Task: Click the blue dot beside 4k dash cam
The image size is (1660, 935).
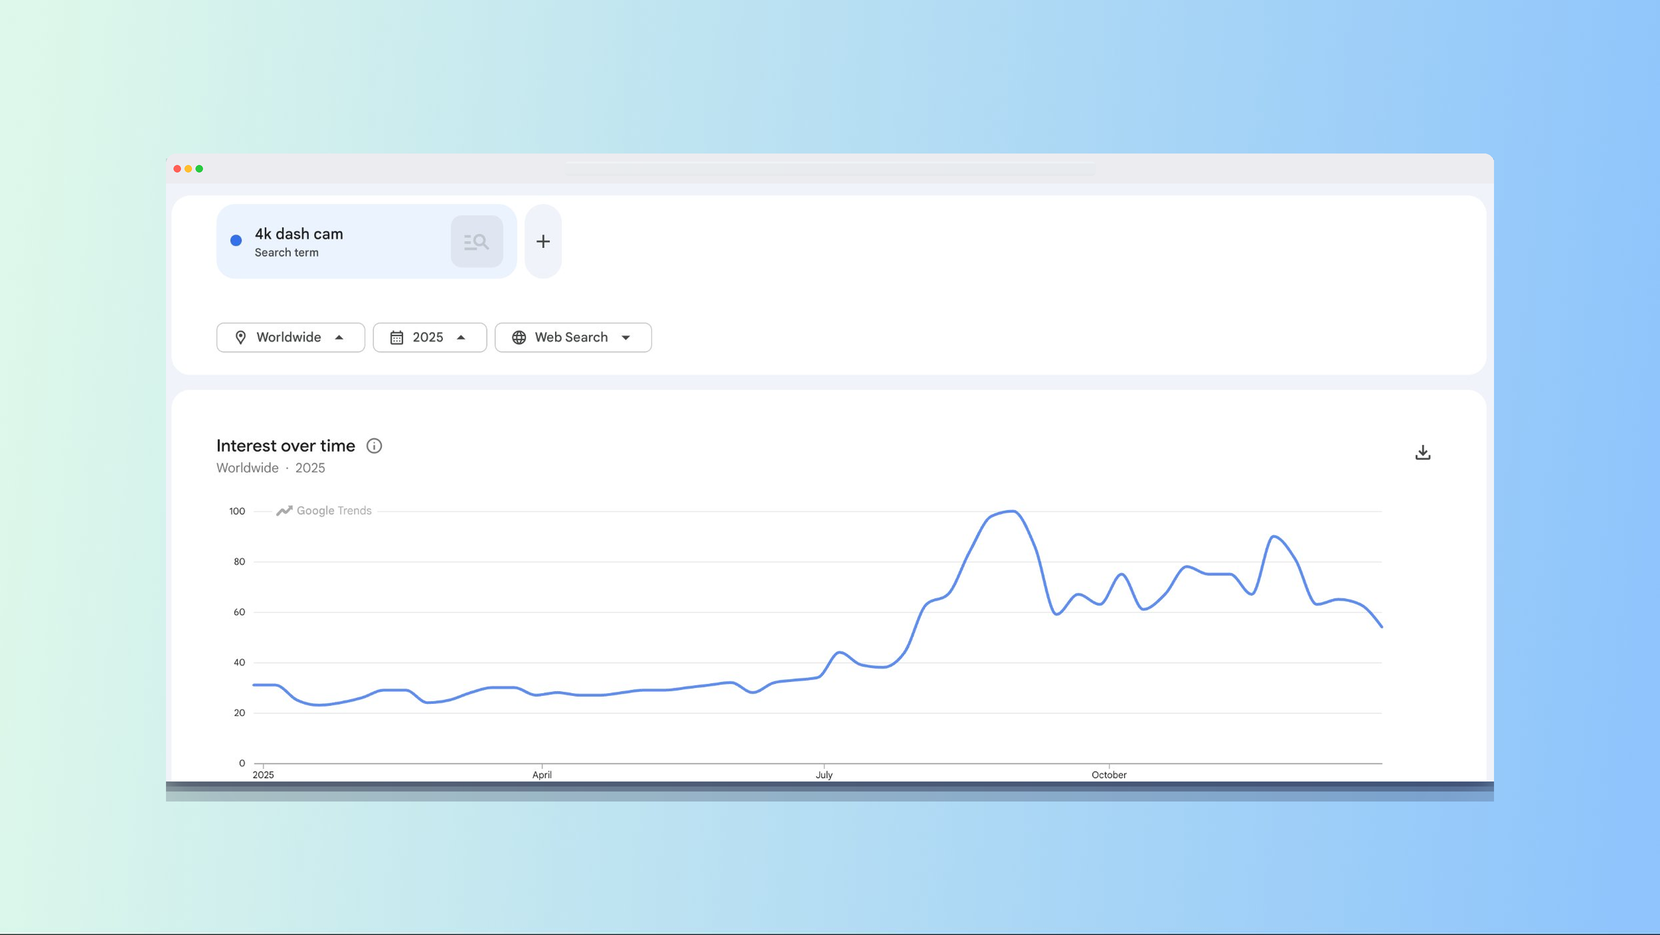Action: [236, 241]
